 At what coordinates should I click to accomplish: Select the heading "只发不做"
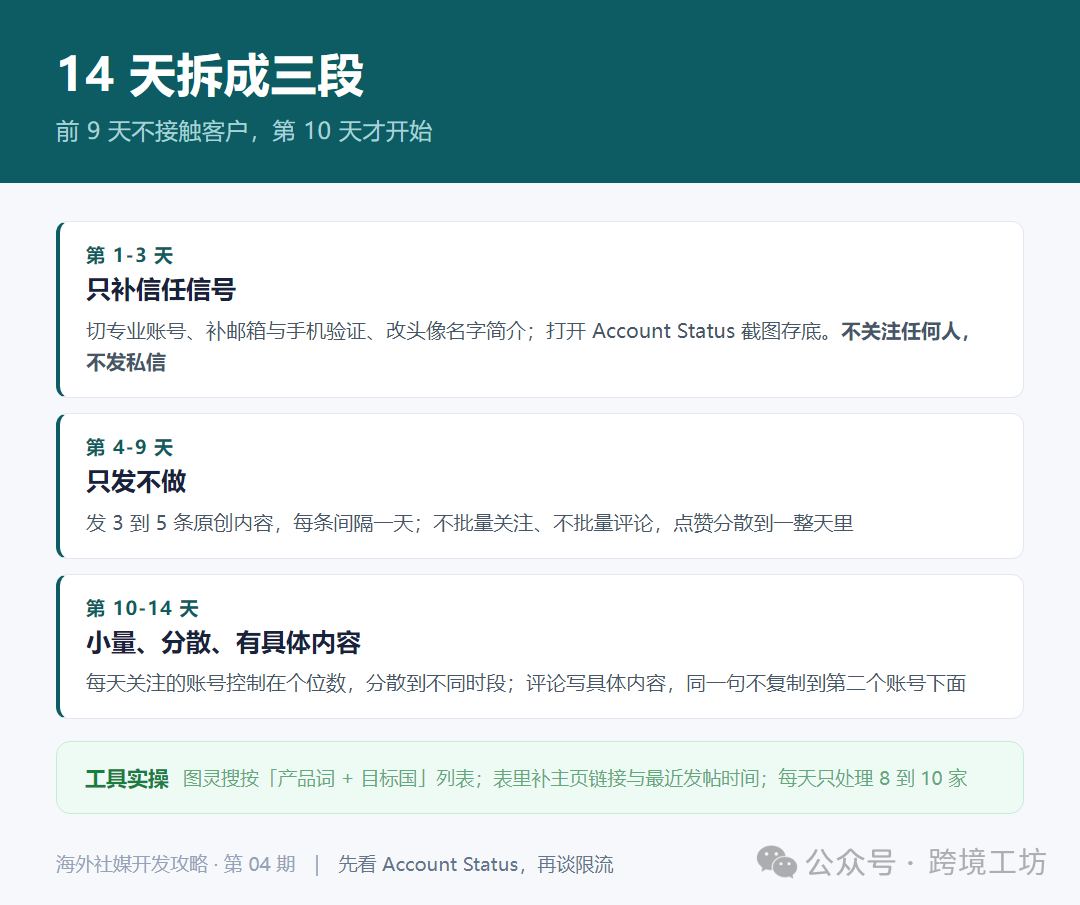pos(136,481)
